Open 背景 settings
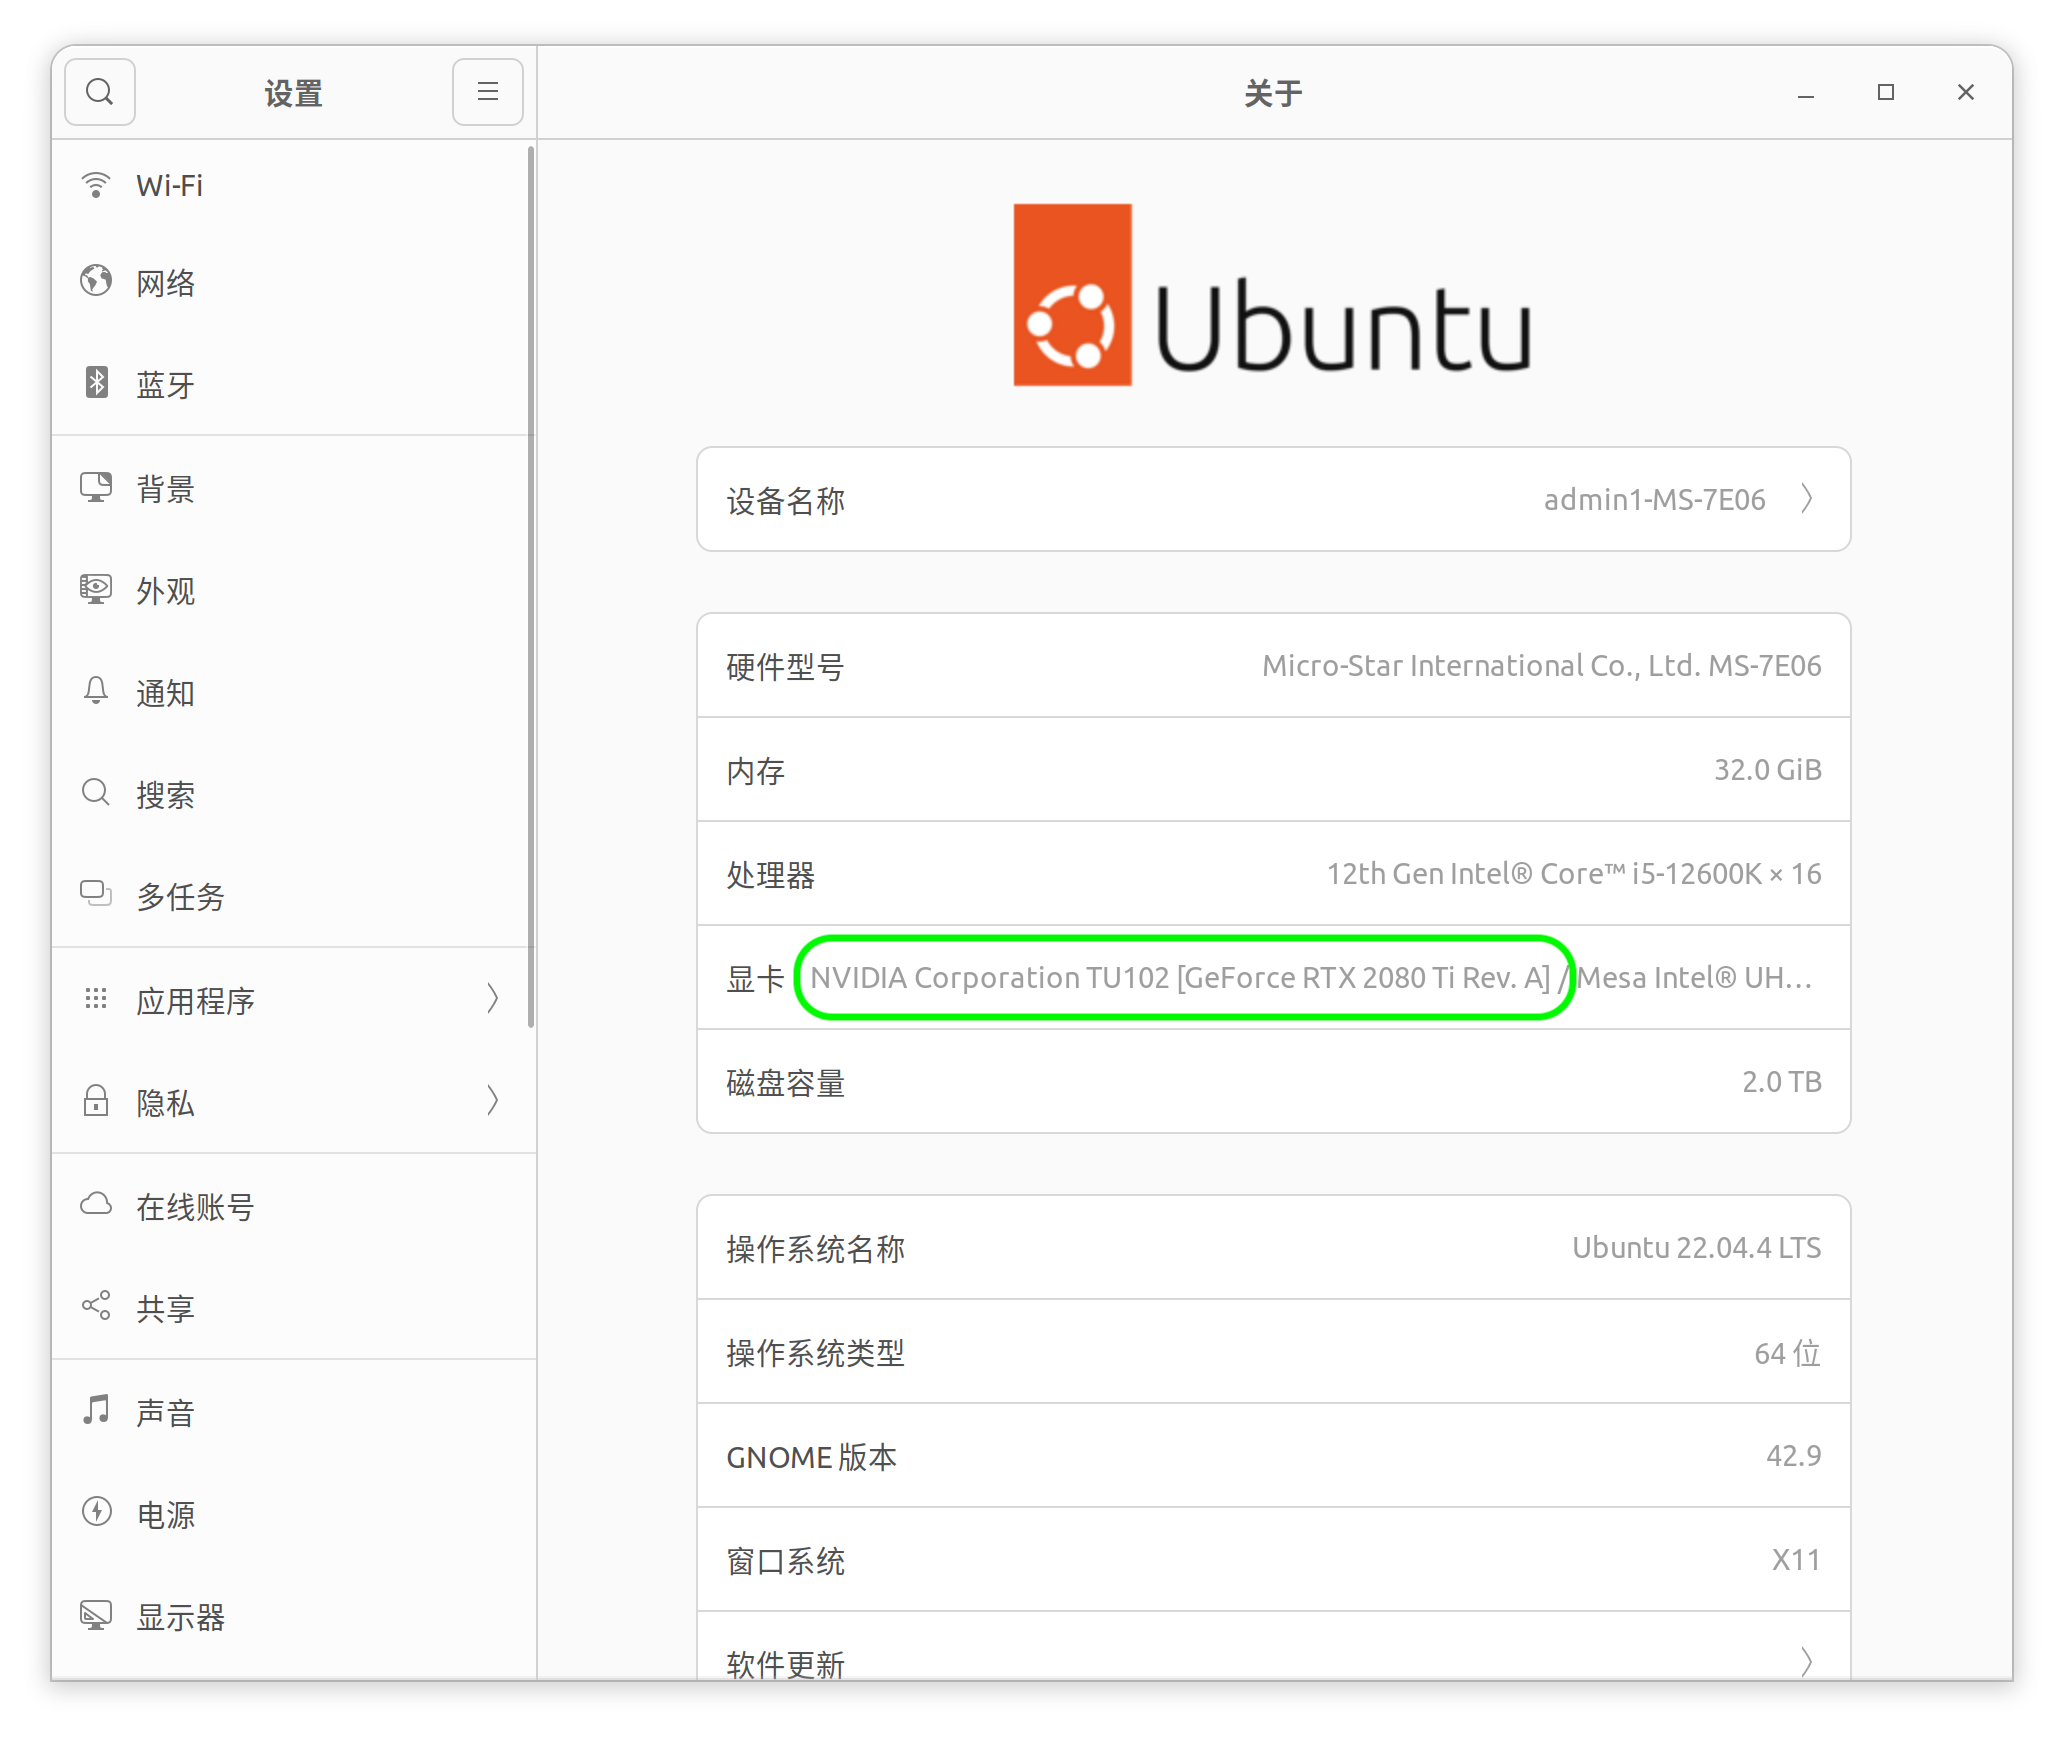The width and height of the screenshot is (2064, 1738). tap(293, 489)
